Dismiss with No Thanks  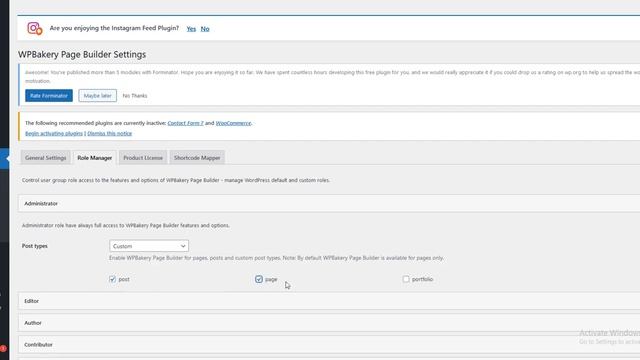(x=135, y=96)
